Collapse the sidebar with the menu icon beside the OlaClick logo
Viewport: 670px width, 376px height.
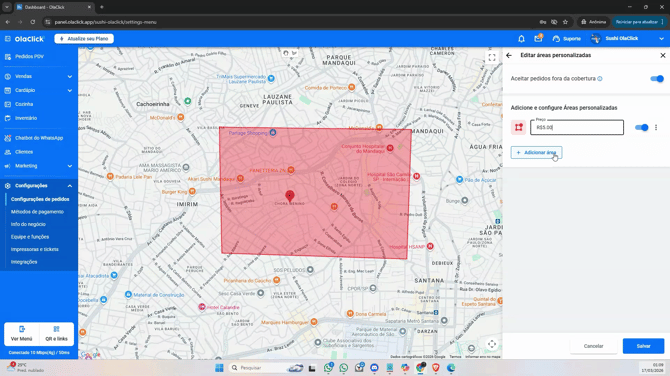(x=8, y=39)
